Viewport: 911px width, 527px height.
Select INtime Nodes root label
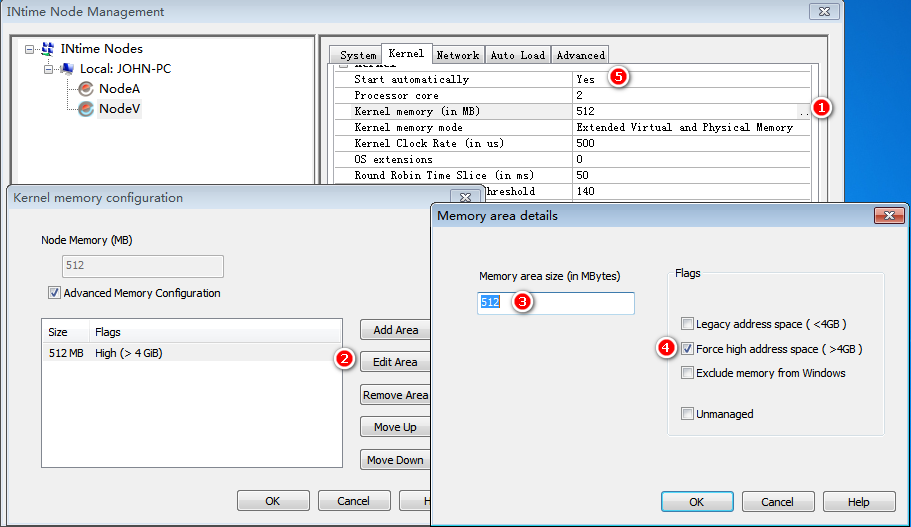click(102, 49)
